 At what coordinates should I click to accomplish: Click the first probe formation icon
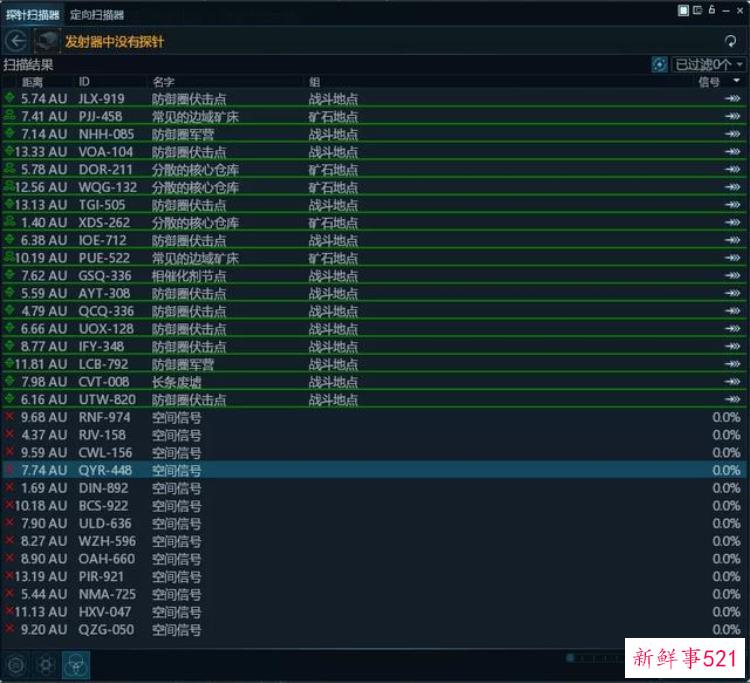coord(16,663)
